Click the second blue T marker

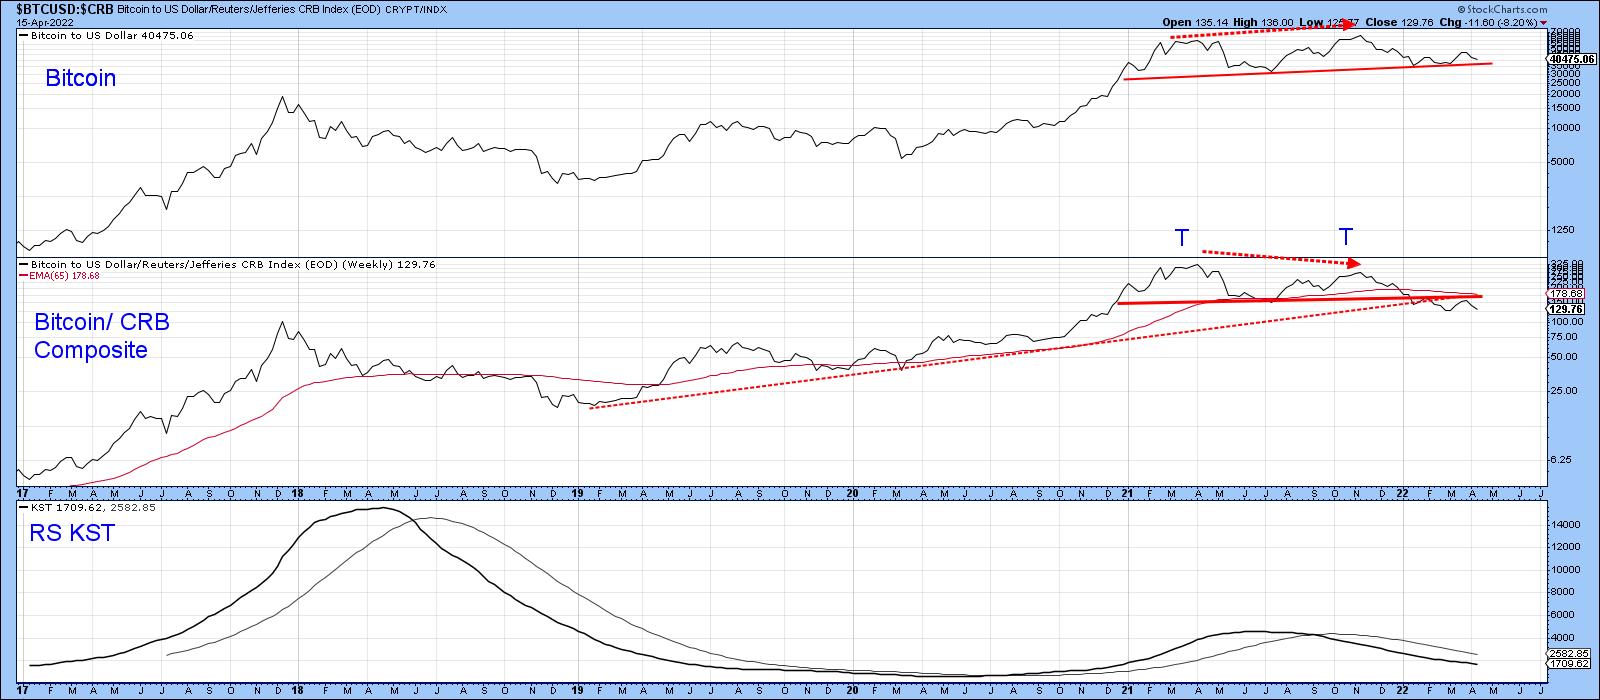[x=1346, y=237]
